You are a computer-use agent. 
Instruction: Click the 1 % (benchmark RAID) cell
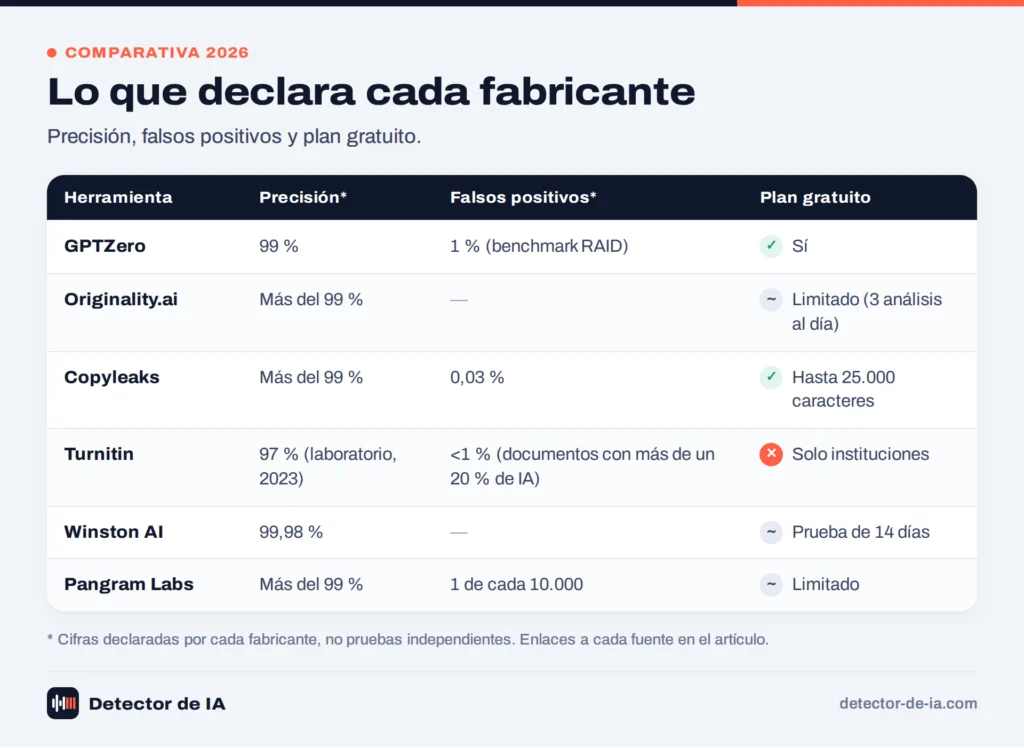click(539, 246)
